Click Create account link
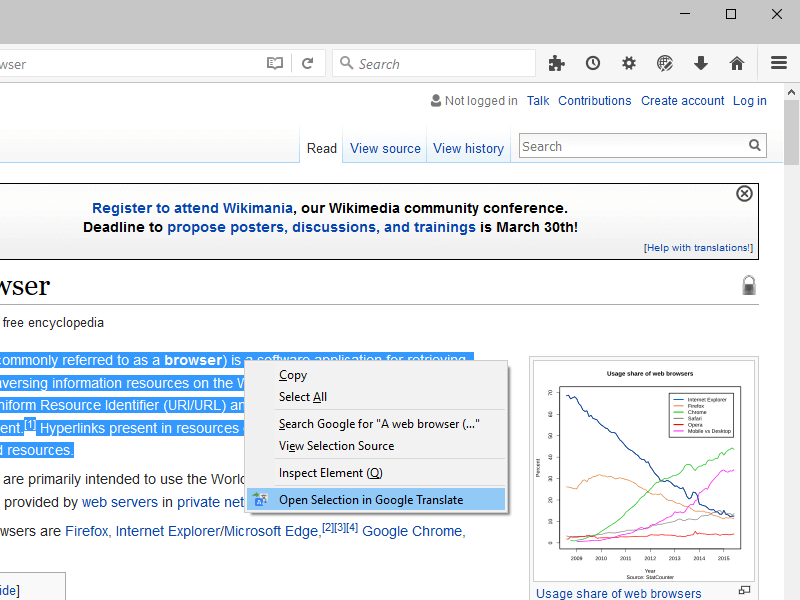Viewport: 800px width, 600px height. 682,101
